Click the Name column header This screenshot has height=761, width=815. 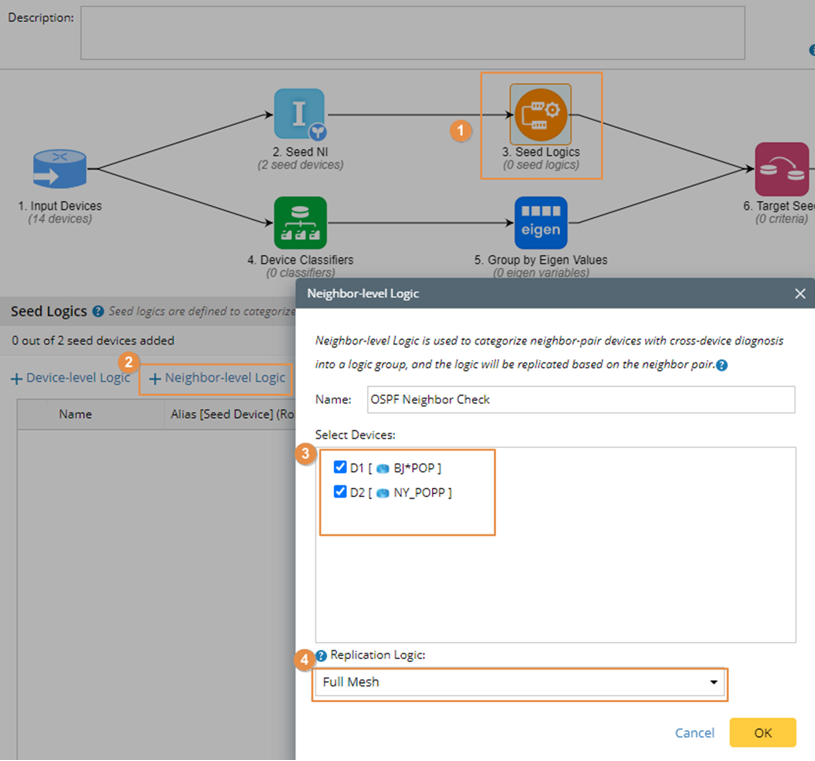[x=75, y=414]
